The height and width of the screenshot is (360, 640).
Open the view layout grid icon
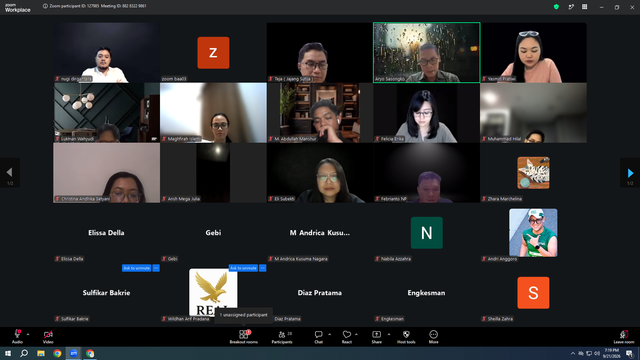point(584,7)
